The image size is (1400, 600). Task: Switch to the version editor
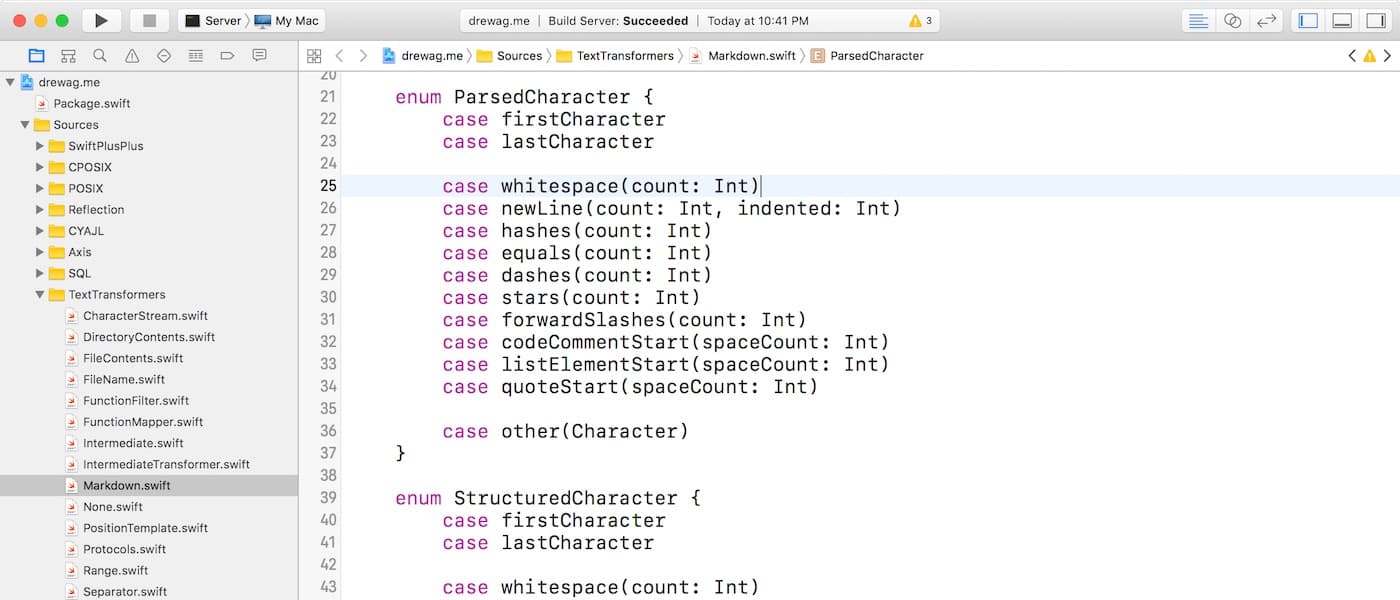pos(1267,20)
